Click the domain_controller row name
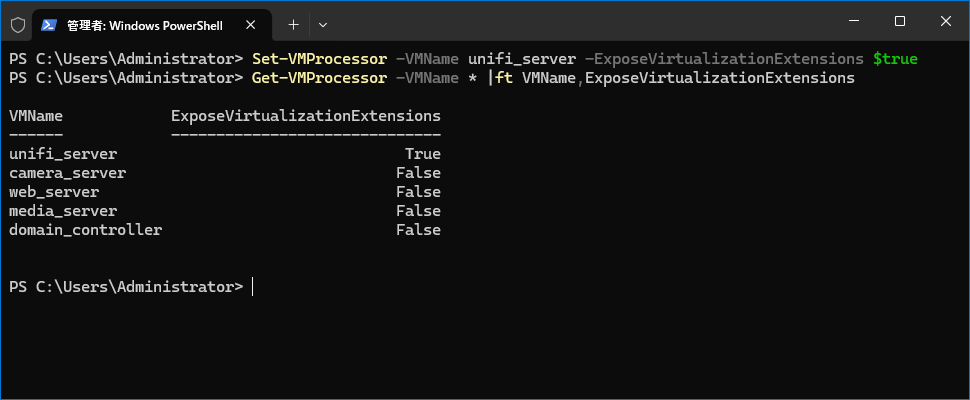Image resolution: width=970 pixels, height=400 pixels. click(85, 230)
